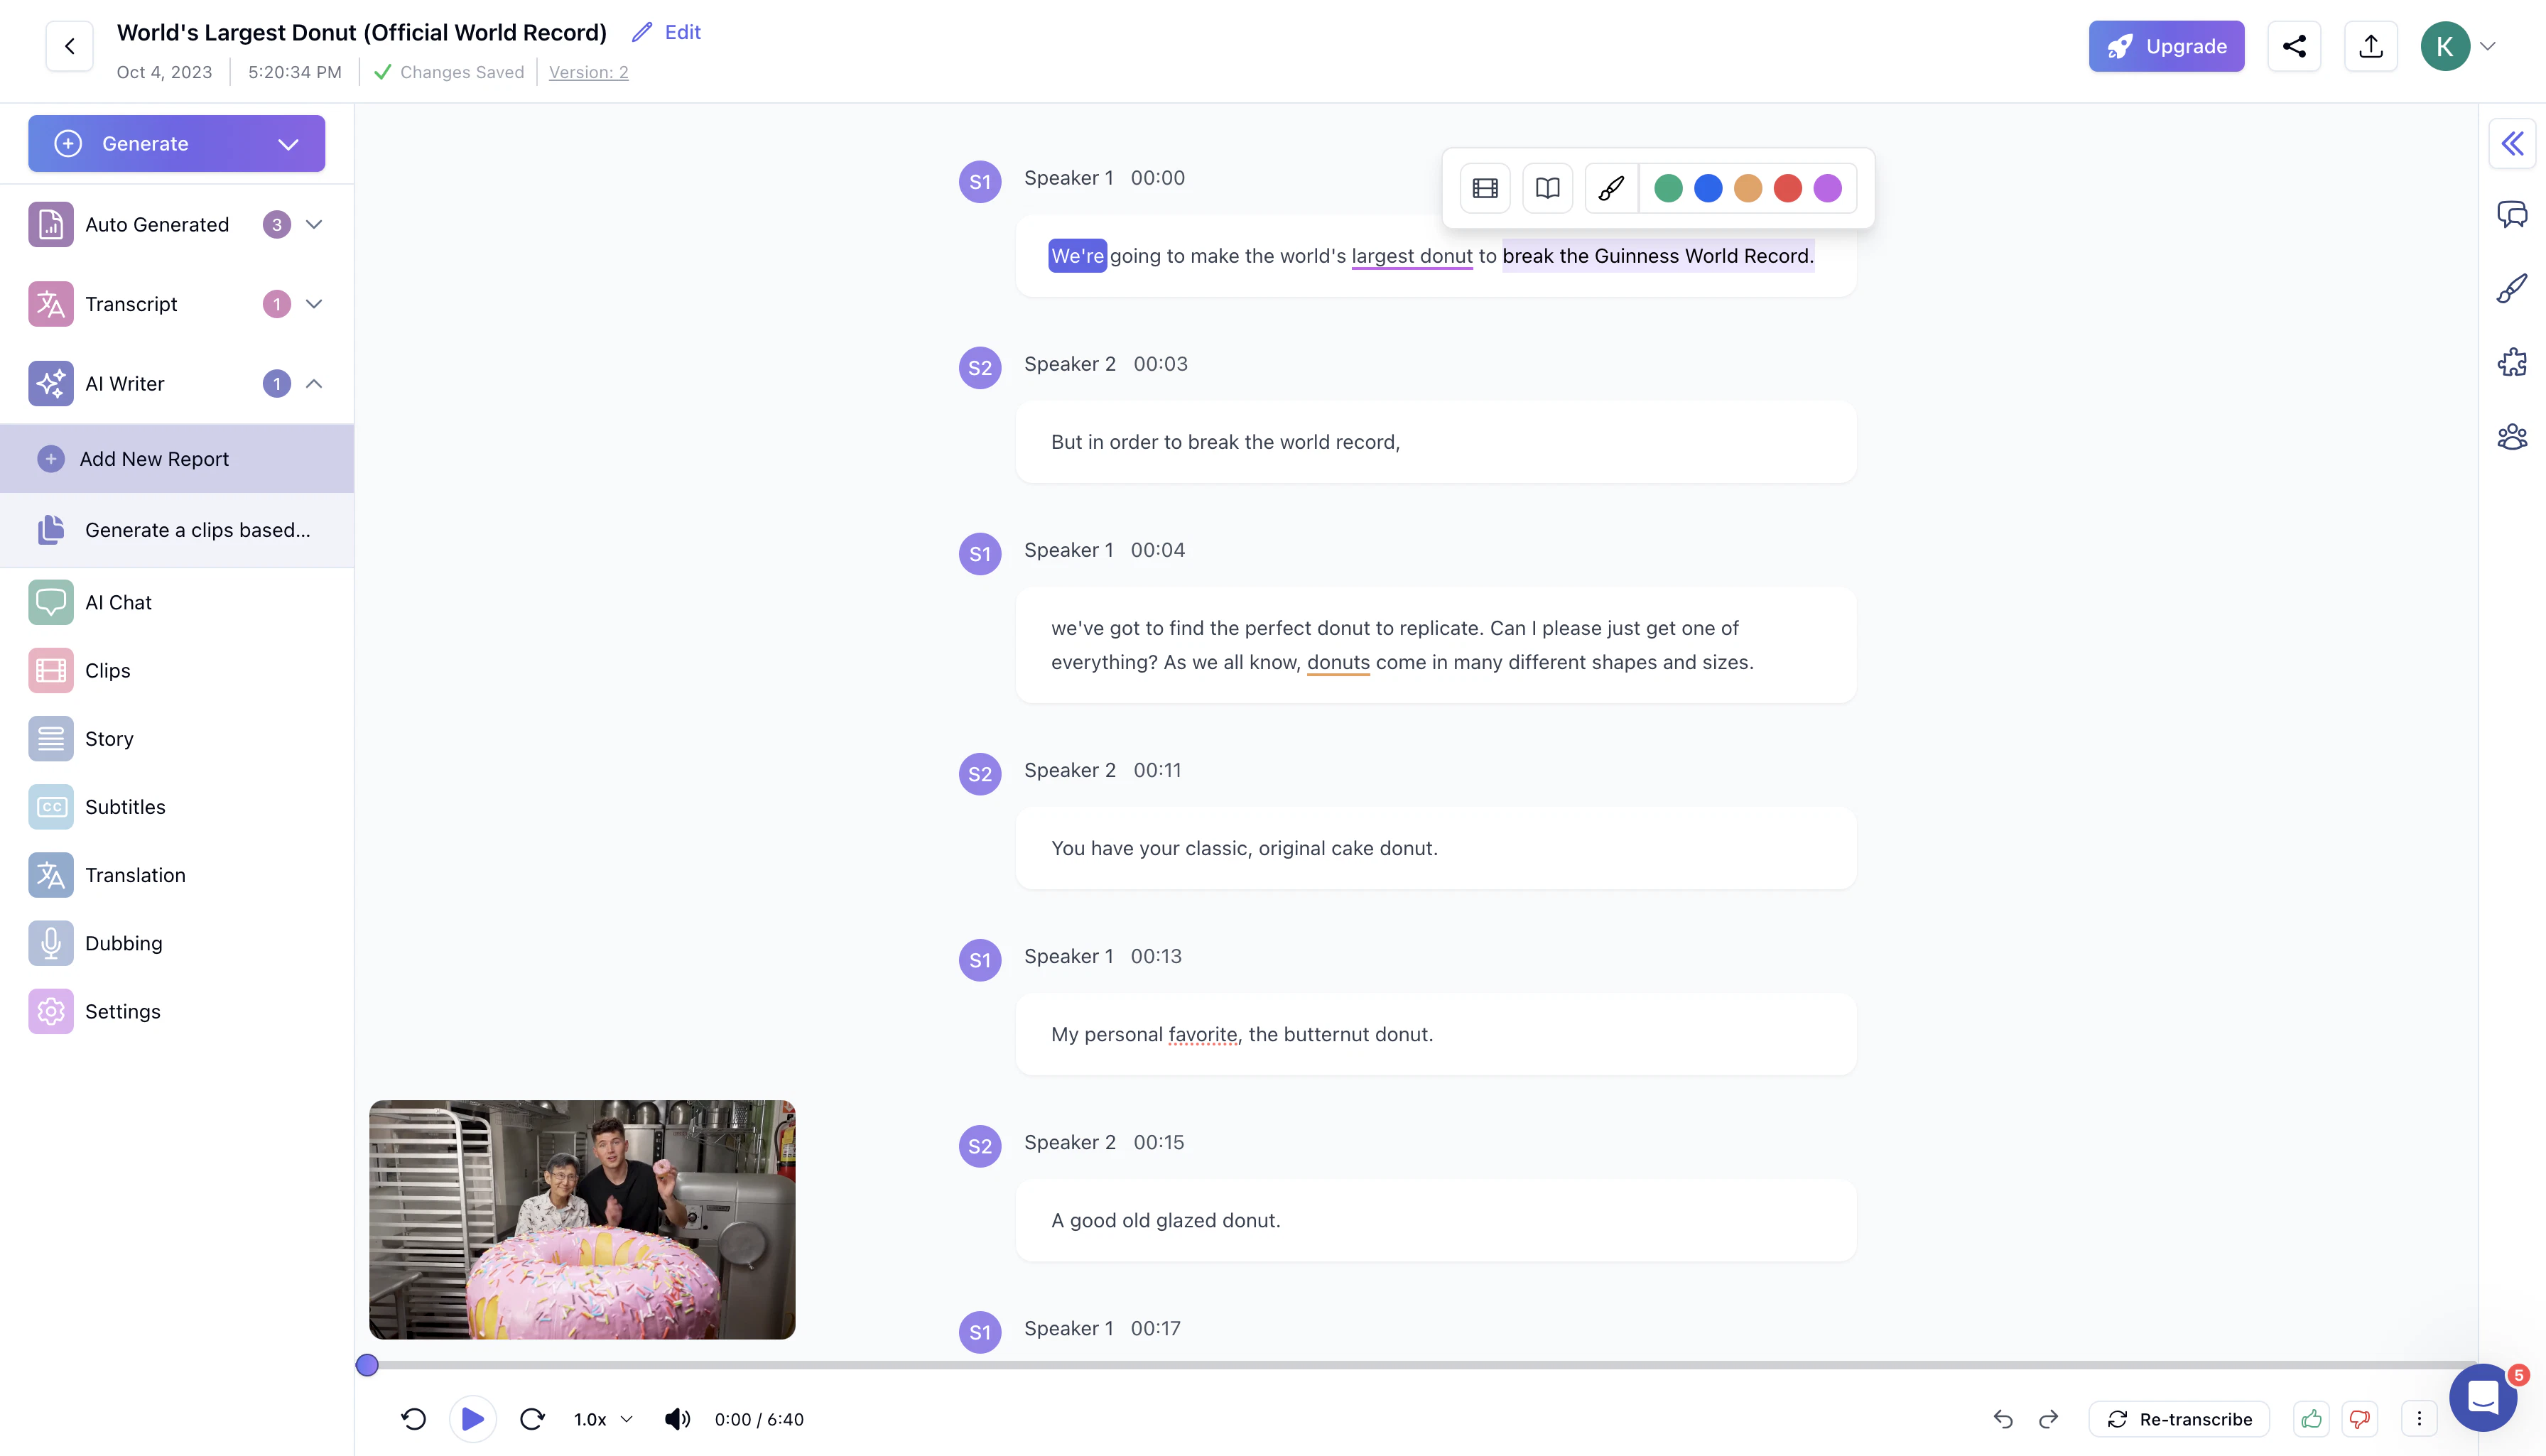Viewport: 2546px width, 1456px height.
Task: Open the playback speed 1.0x dropdown
Action: tap(600, 1418)
